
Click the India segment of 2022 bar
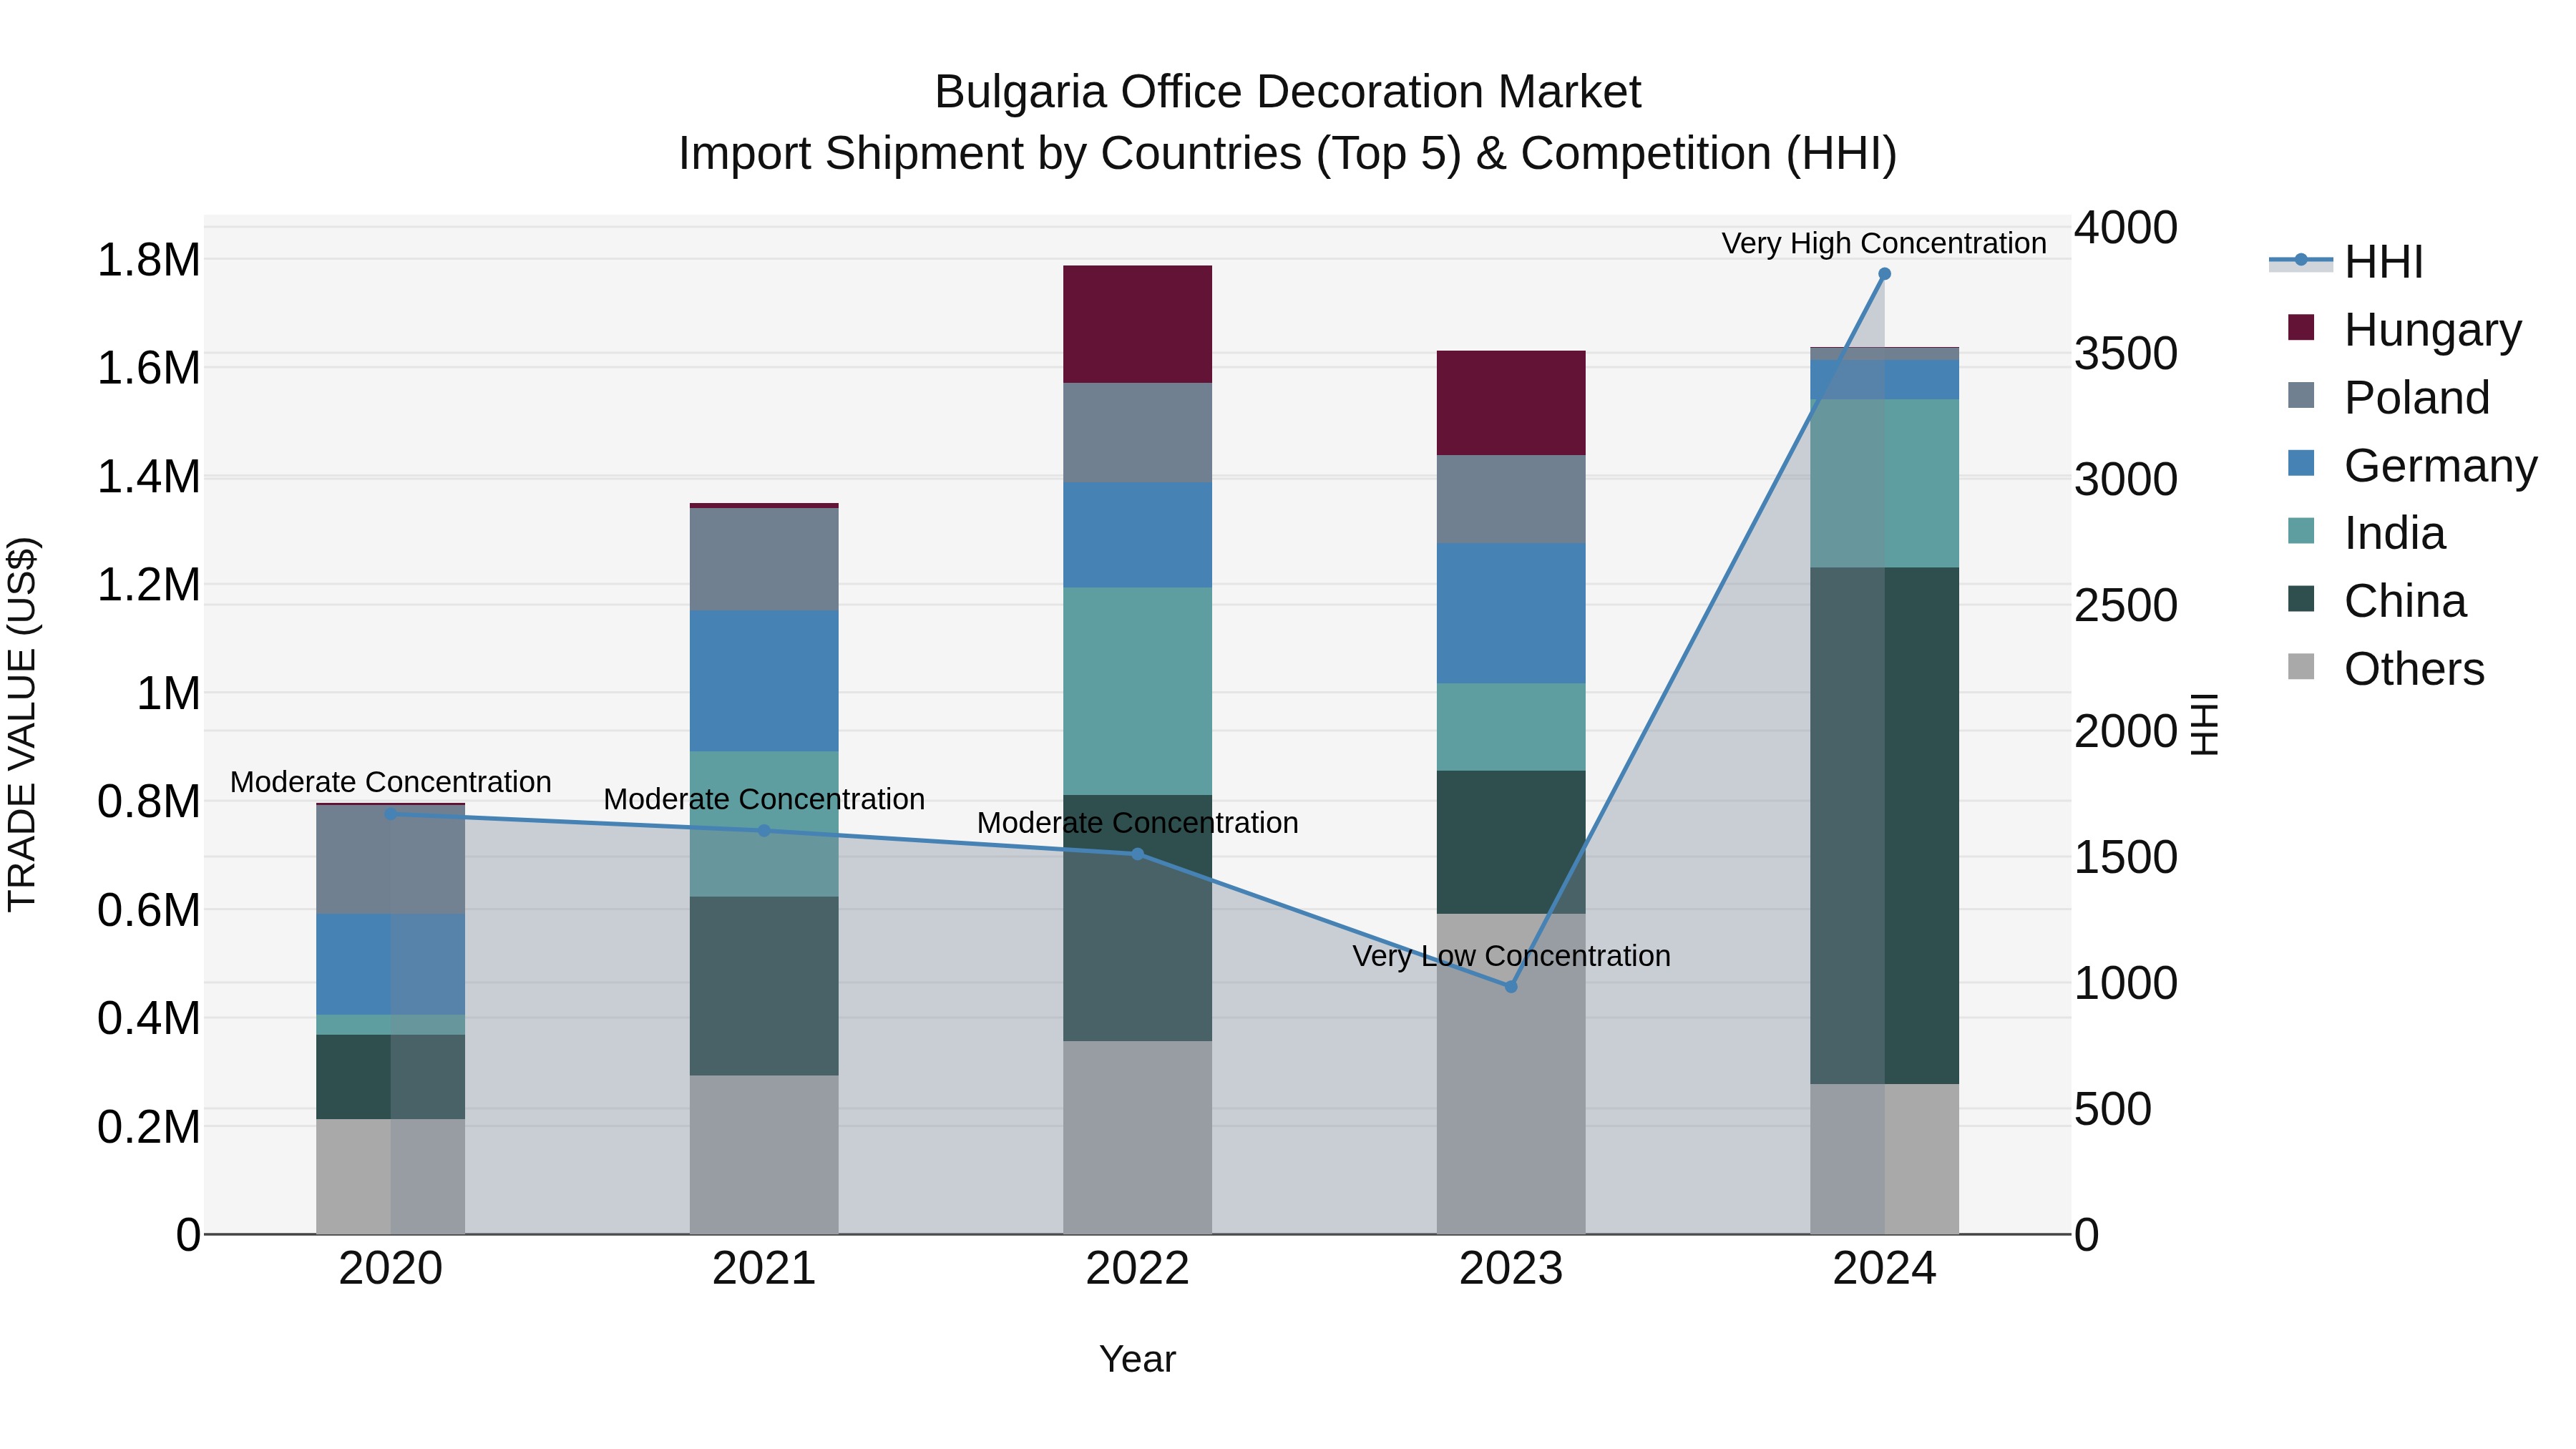pos(1137,691)
